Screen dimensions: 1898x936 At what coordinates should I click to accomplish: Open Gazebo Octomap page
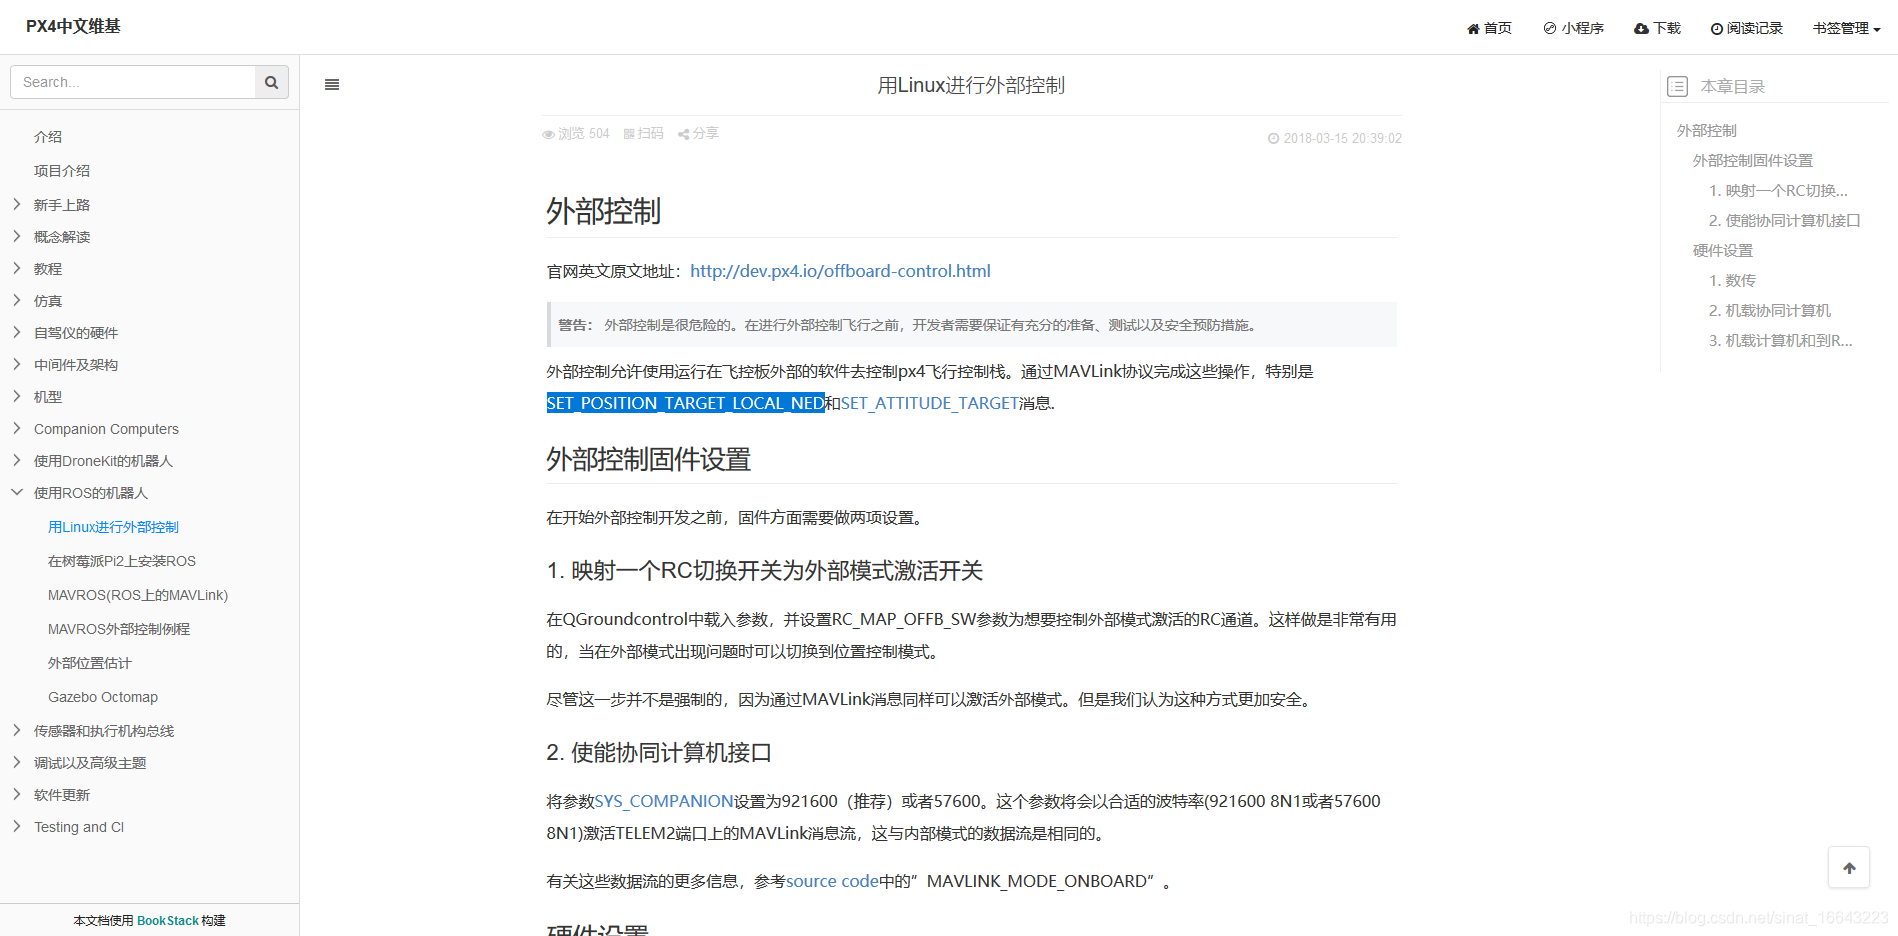tap(103, 697)
